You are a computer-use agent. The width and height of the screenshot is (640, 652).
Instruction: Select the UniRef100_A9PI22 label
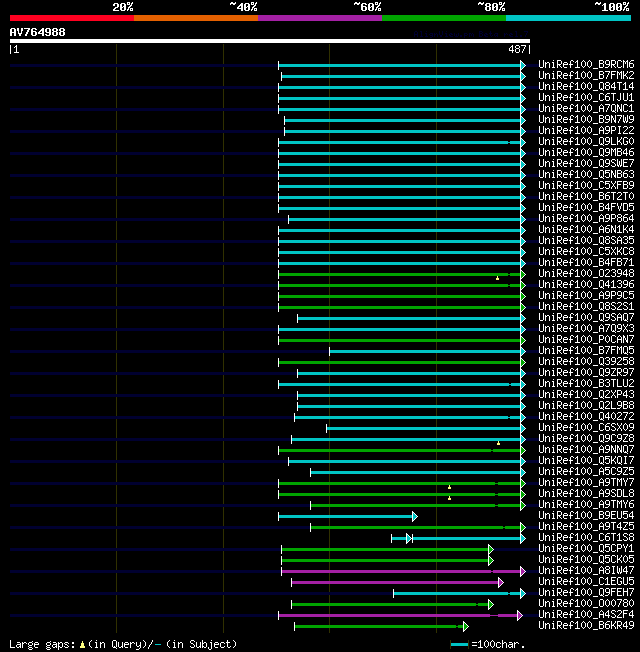click(x=586, y=131)
